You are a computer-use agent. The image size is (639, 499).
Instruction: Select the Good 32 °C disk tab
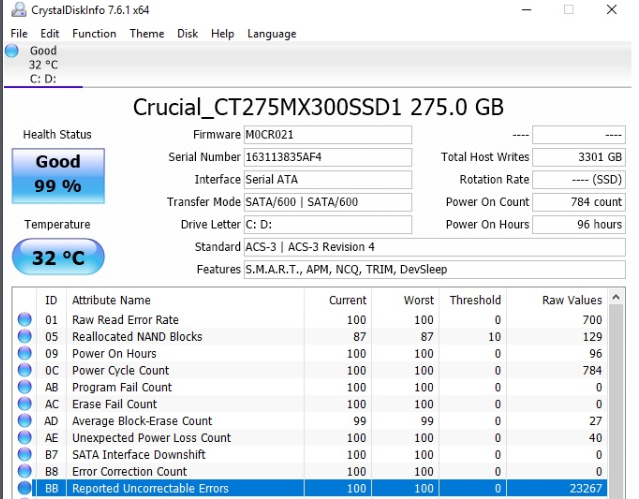43,64
